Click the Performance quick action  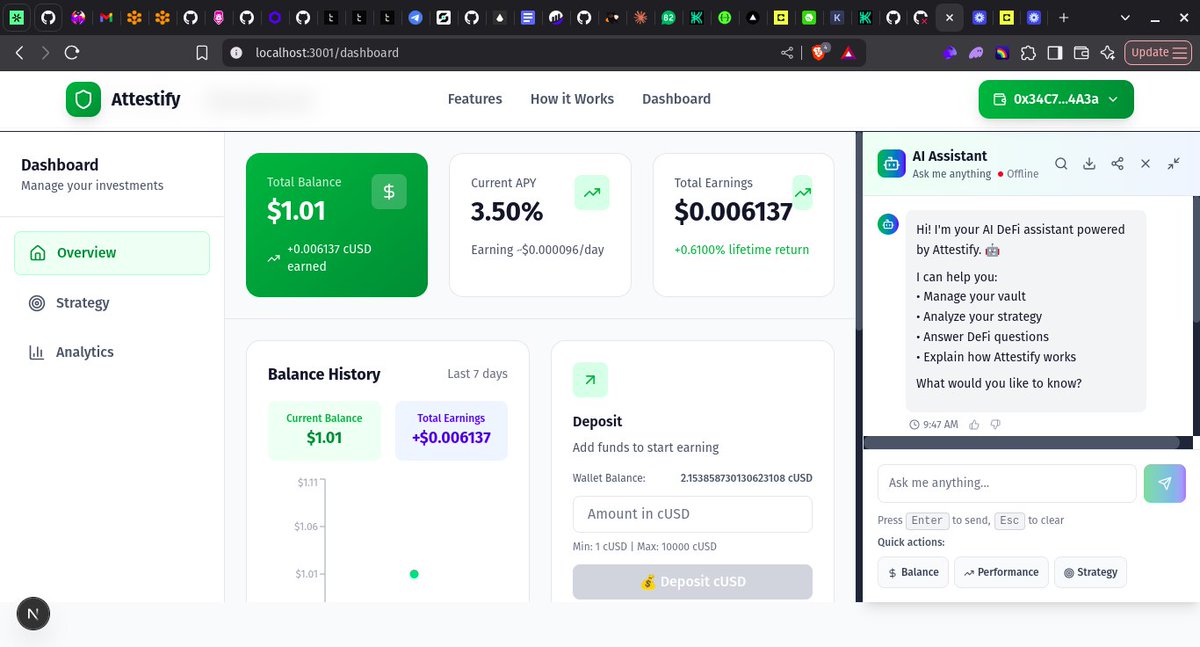click(1001, 572)
